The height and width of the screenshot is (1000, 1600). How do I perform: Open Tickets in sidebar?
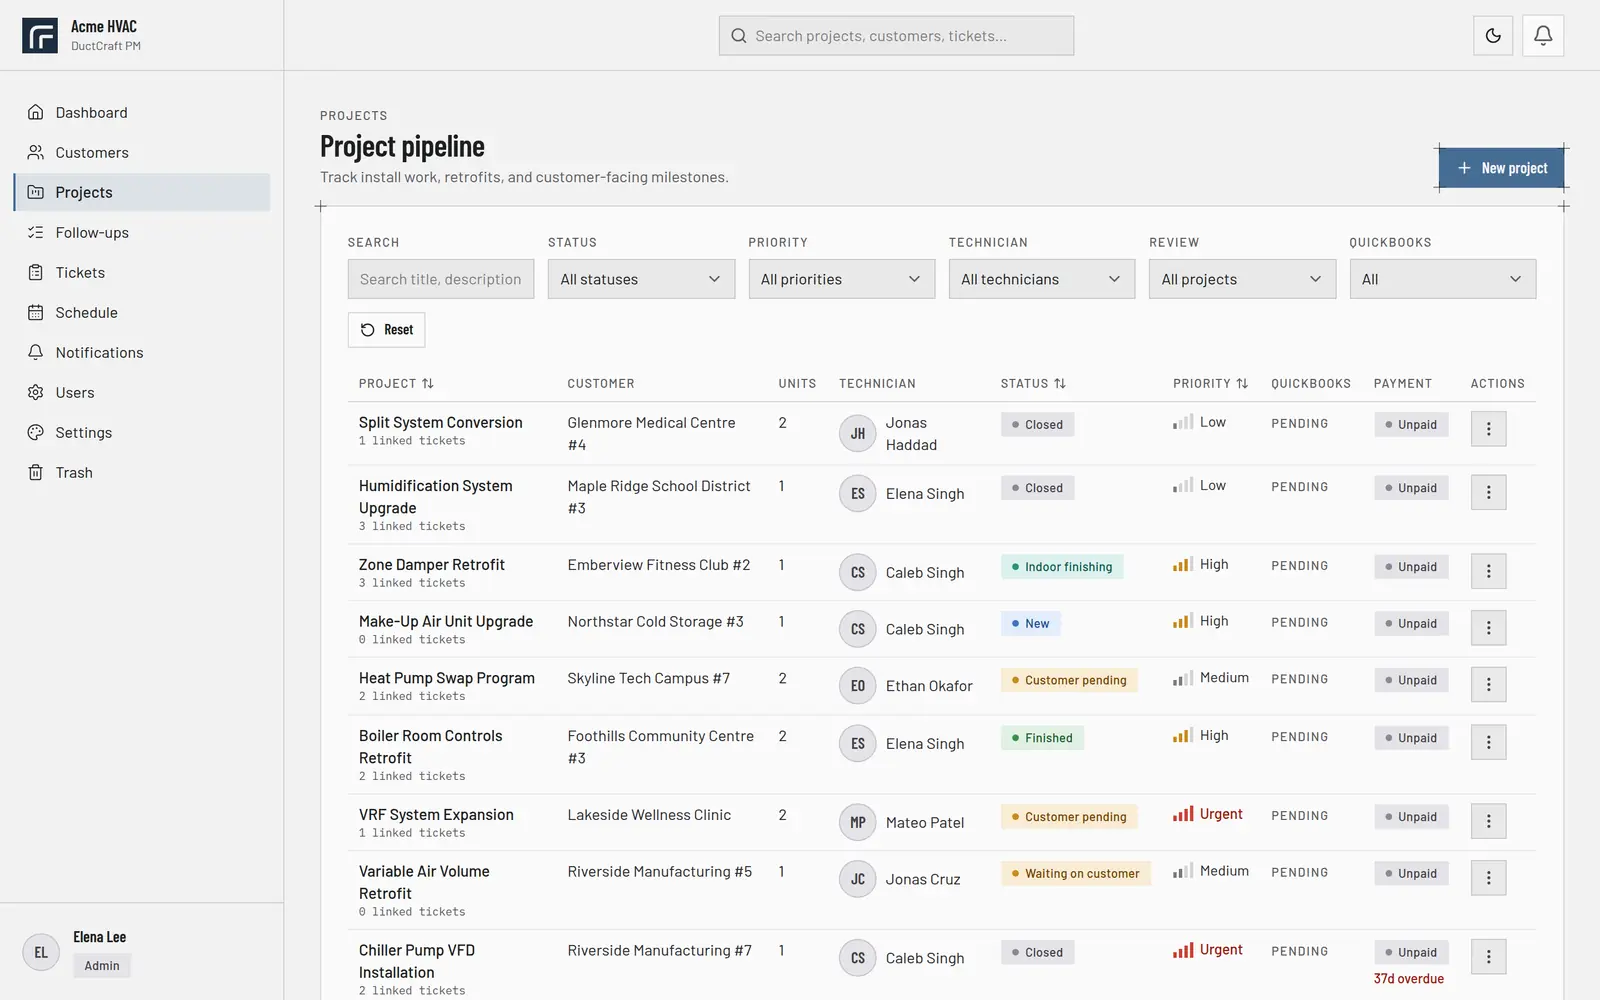pos(142,273)
